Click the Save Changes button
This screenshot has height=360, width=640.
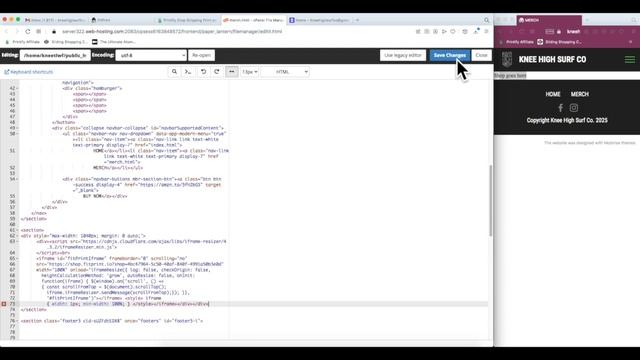click(449, 55)
